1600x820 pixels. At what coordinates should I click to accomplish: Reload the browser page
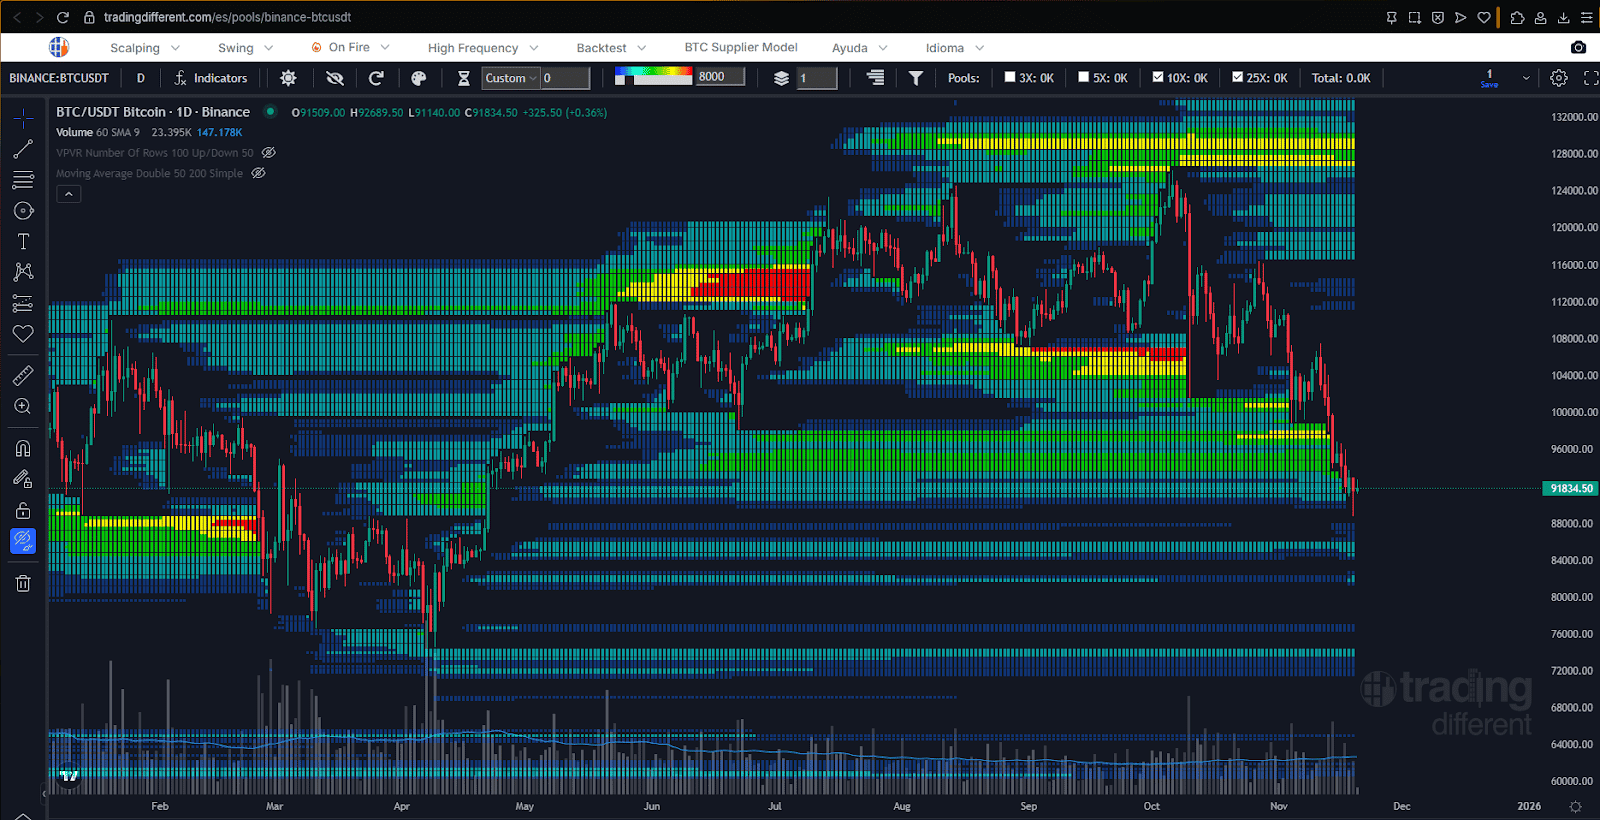[x=63, y=17]
